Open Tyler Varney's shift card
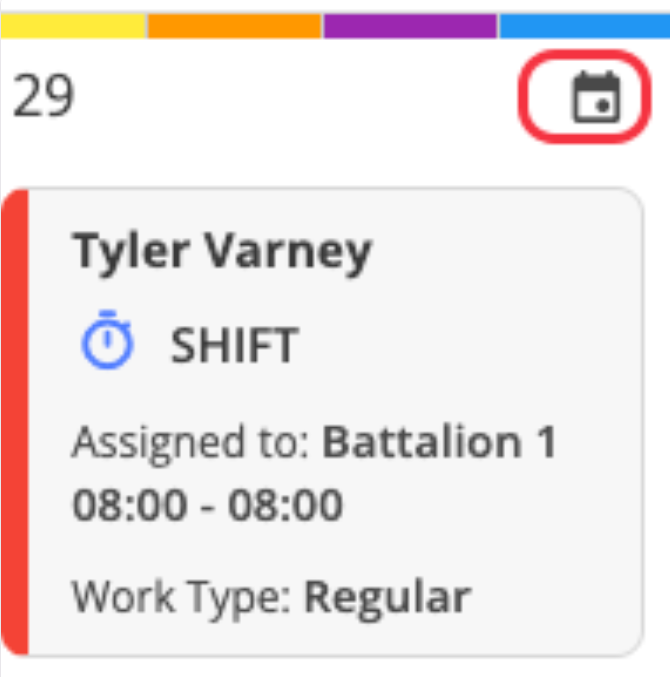 (x=322, y=422)
